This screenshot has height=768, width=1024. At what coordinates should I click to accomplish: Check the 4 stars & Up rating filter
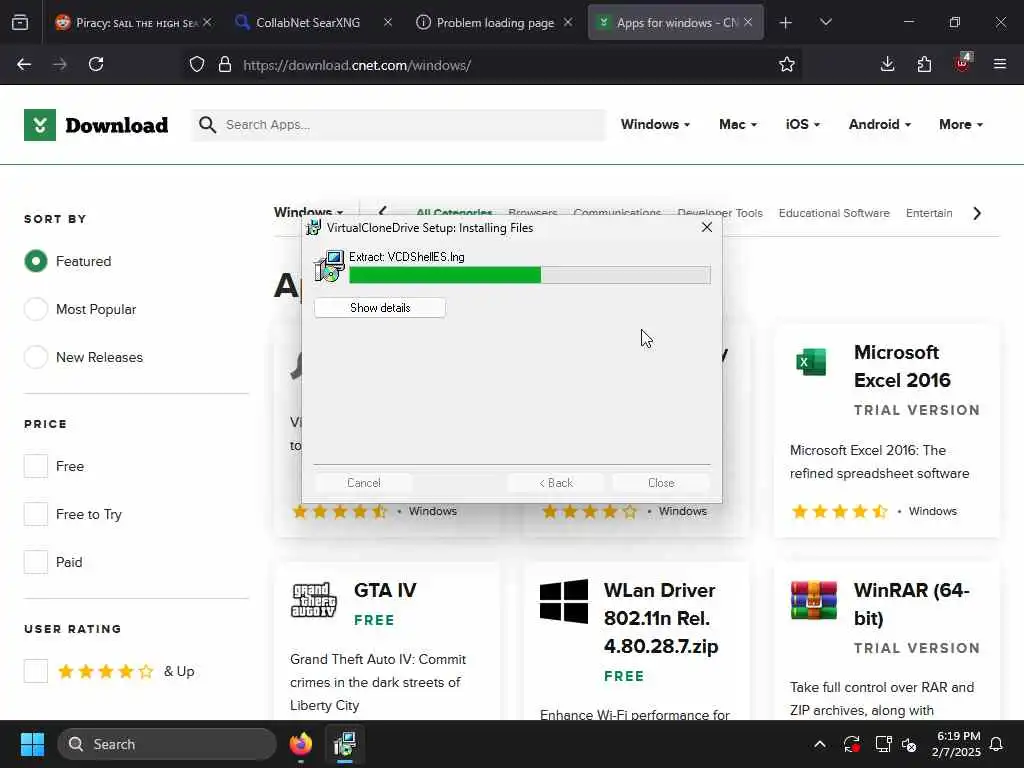coord(36,671)
